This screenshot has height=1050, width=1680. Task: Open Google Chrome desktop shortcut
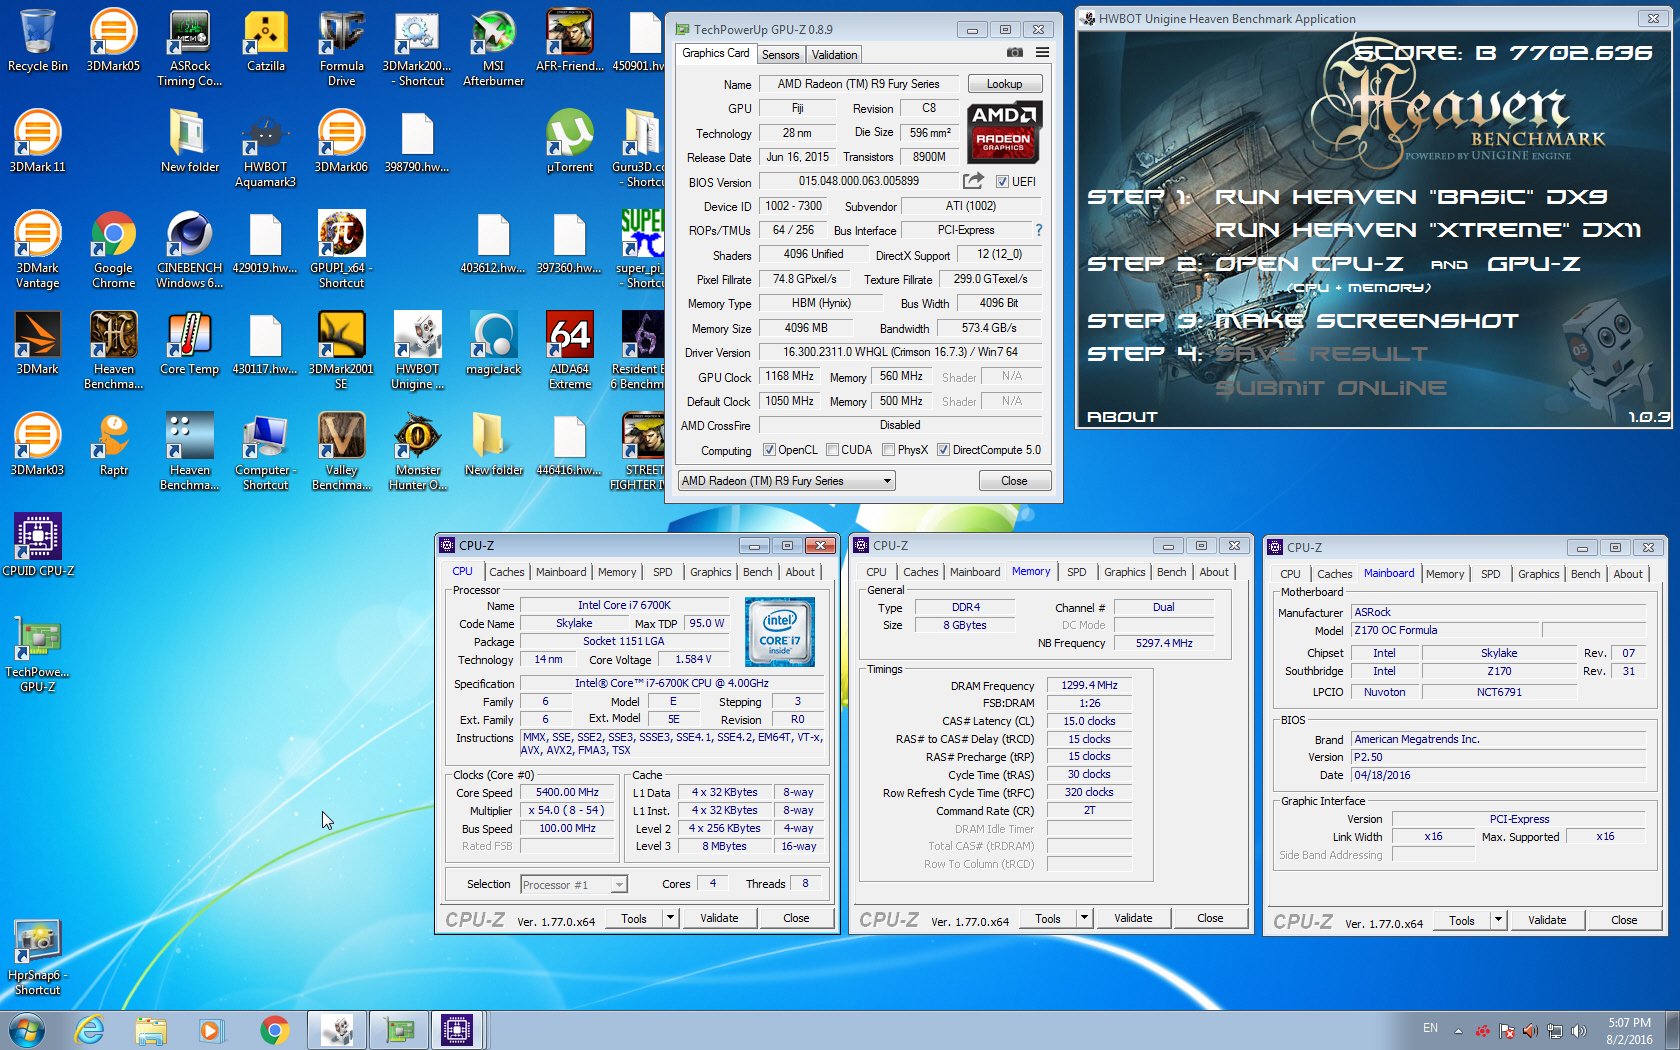[x=113, y=250]
